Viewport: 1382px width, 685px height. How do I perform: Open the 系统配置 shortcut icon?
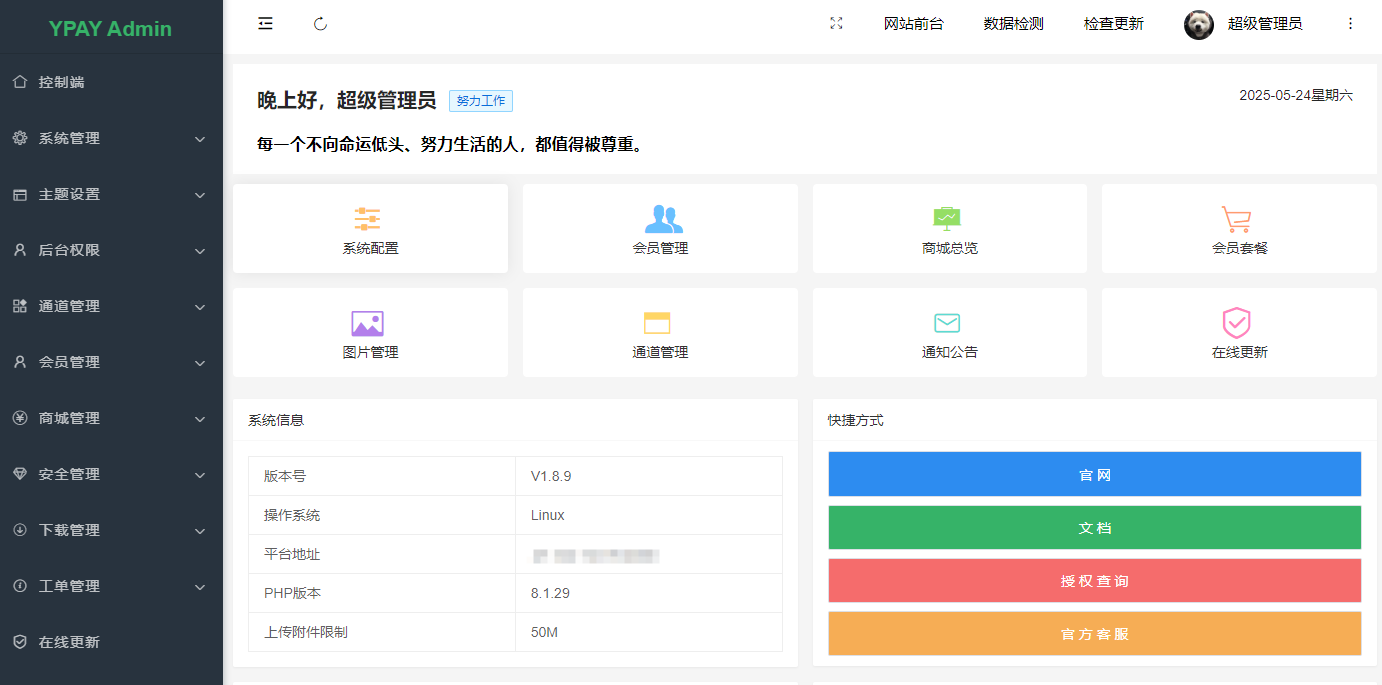(x=369, y=228)
